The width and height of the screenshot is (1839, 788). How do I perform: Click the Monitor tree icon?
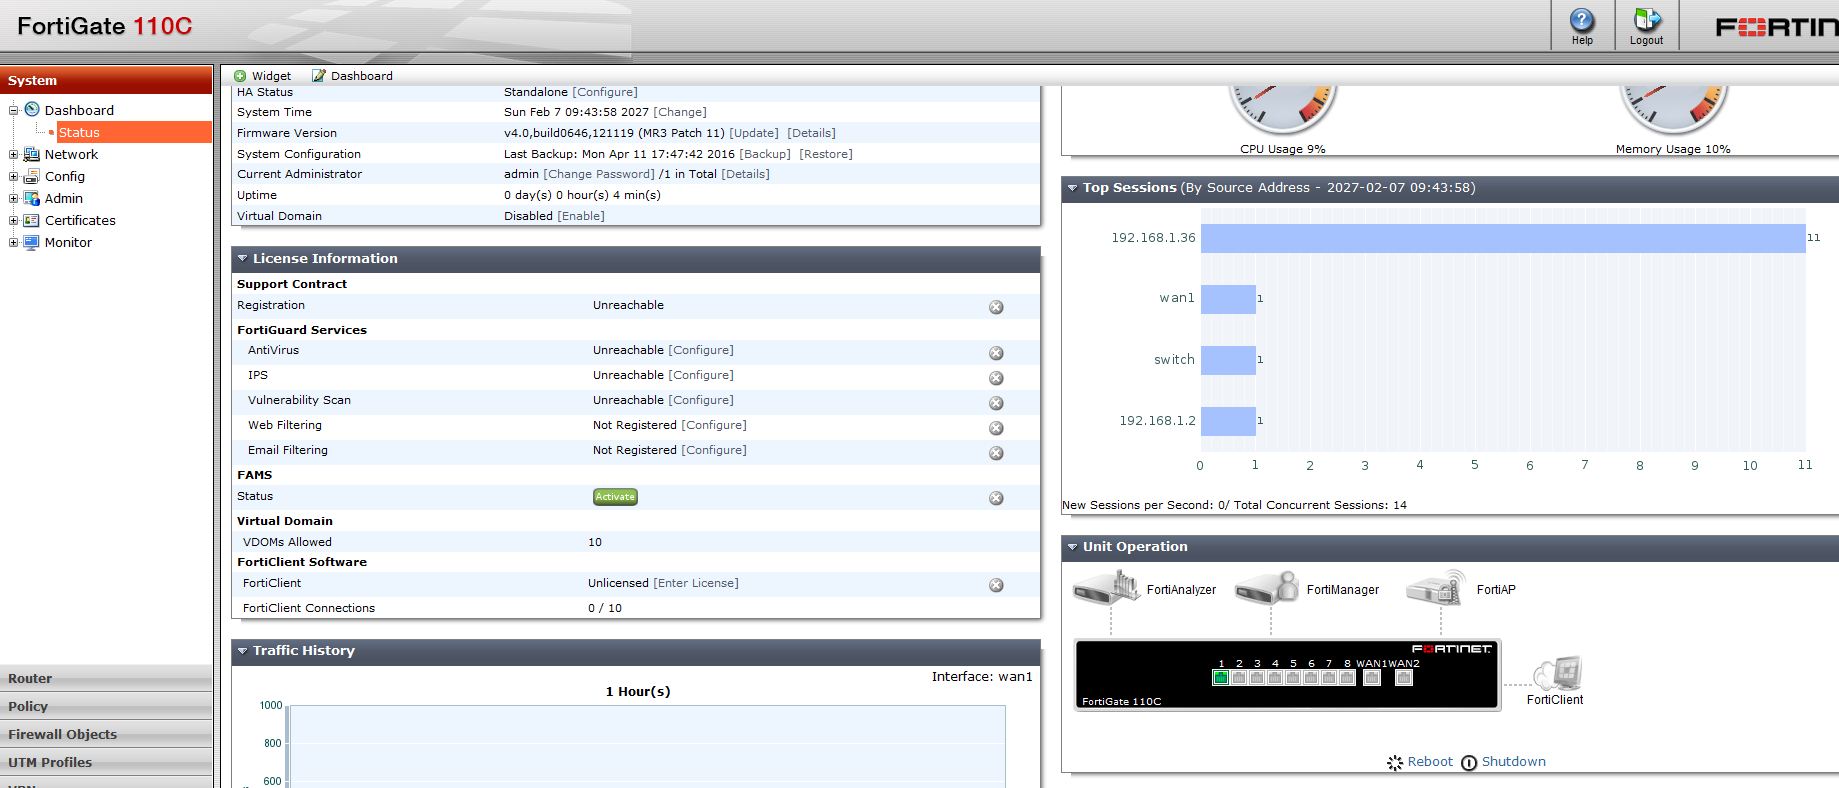point(31,242)
